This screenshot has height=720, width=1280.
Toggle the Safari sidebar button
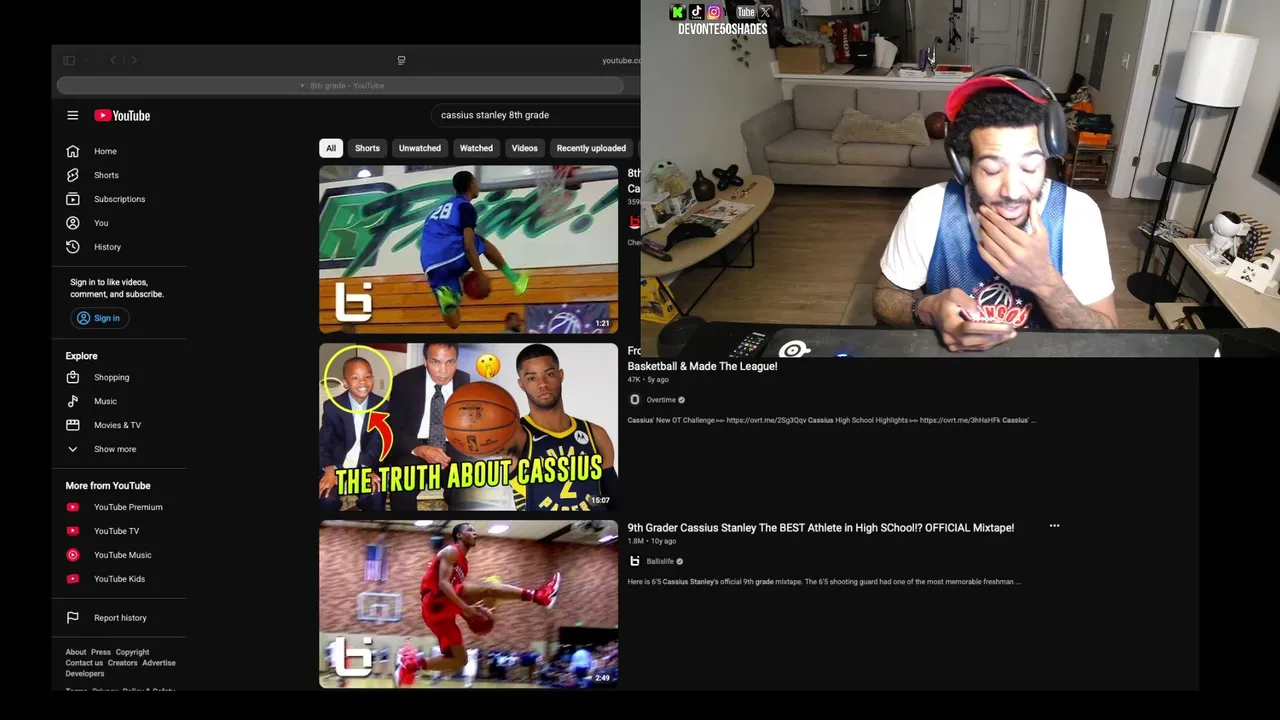tap(69, 60)
